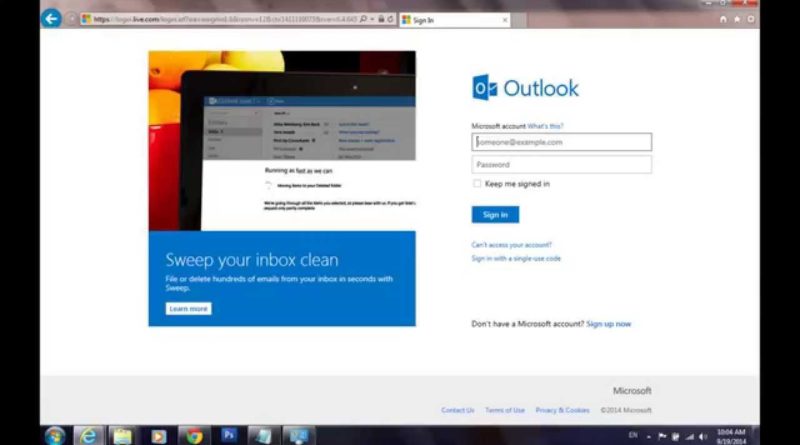Open Windows Explorer folder in taskbar

123,435
